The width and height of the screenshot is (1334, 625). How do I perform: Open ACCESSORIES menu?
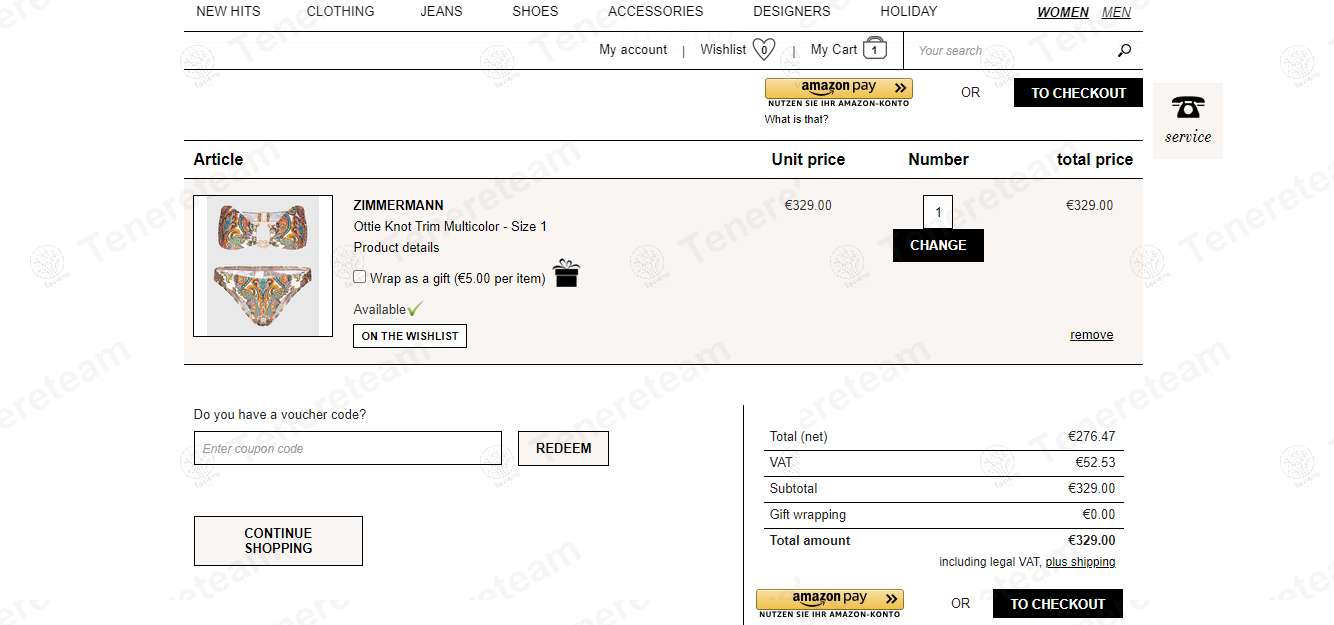click(x=656, y=12)
